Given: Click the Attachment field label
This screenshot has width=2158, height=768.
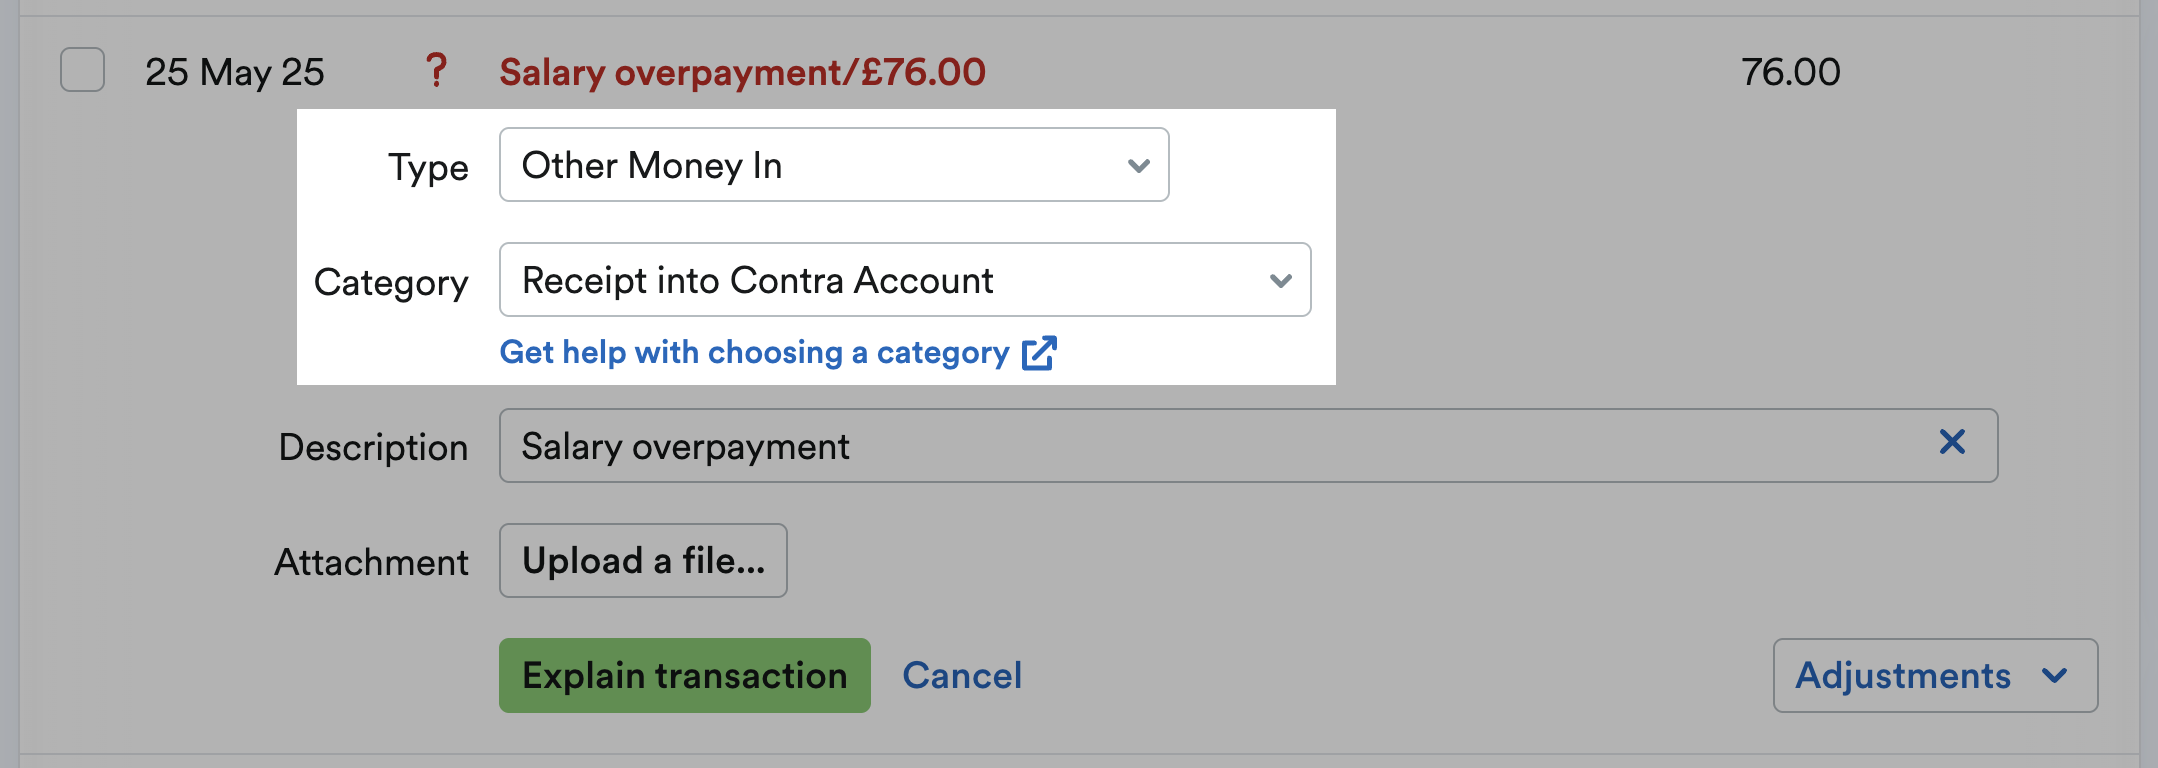Looking at the screenshot, I should tap(371, 562).
